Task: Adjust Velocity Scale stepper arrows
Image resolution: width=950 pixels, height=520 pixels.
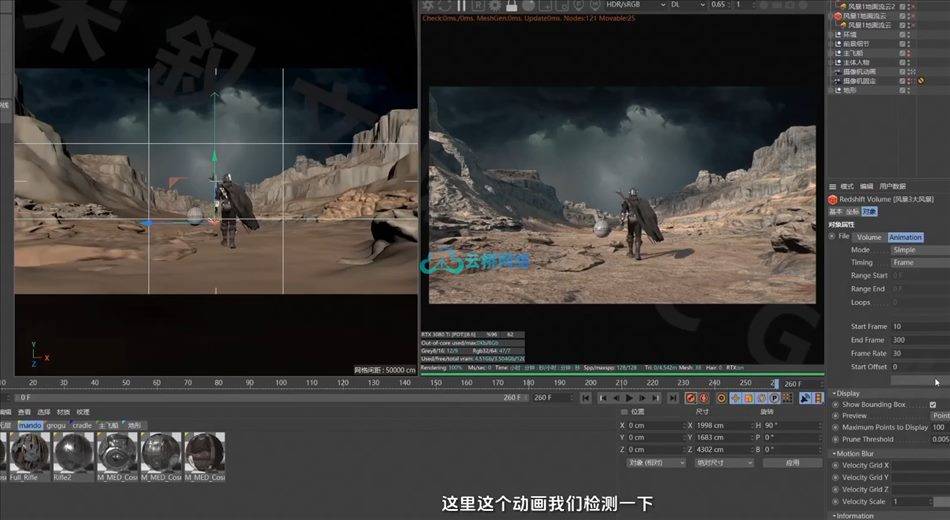Action: [x=932, y=502]
